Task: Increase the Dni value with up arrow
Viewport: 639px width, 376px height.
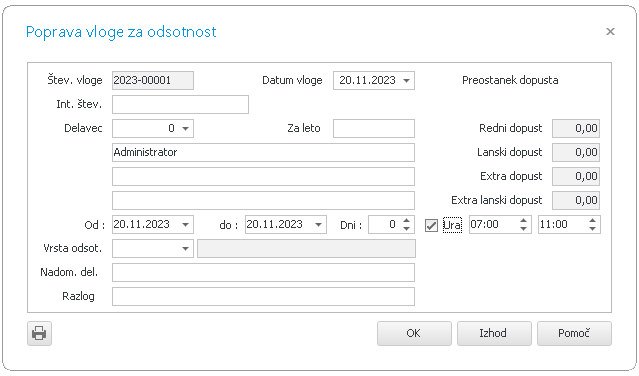Action: point(406,220)
